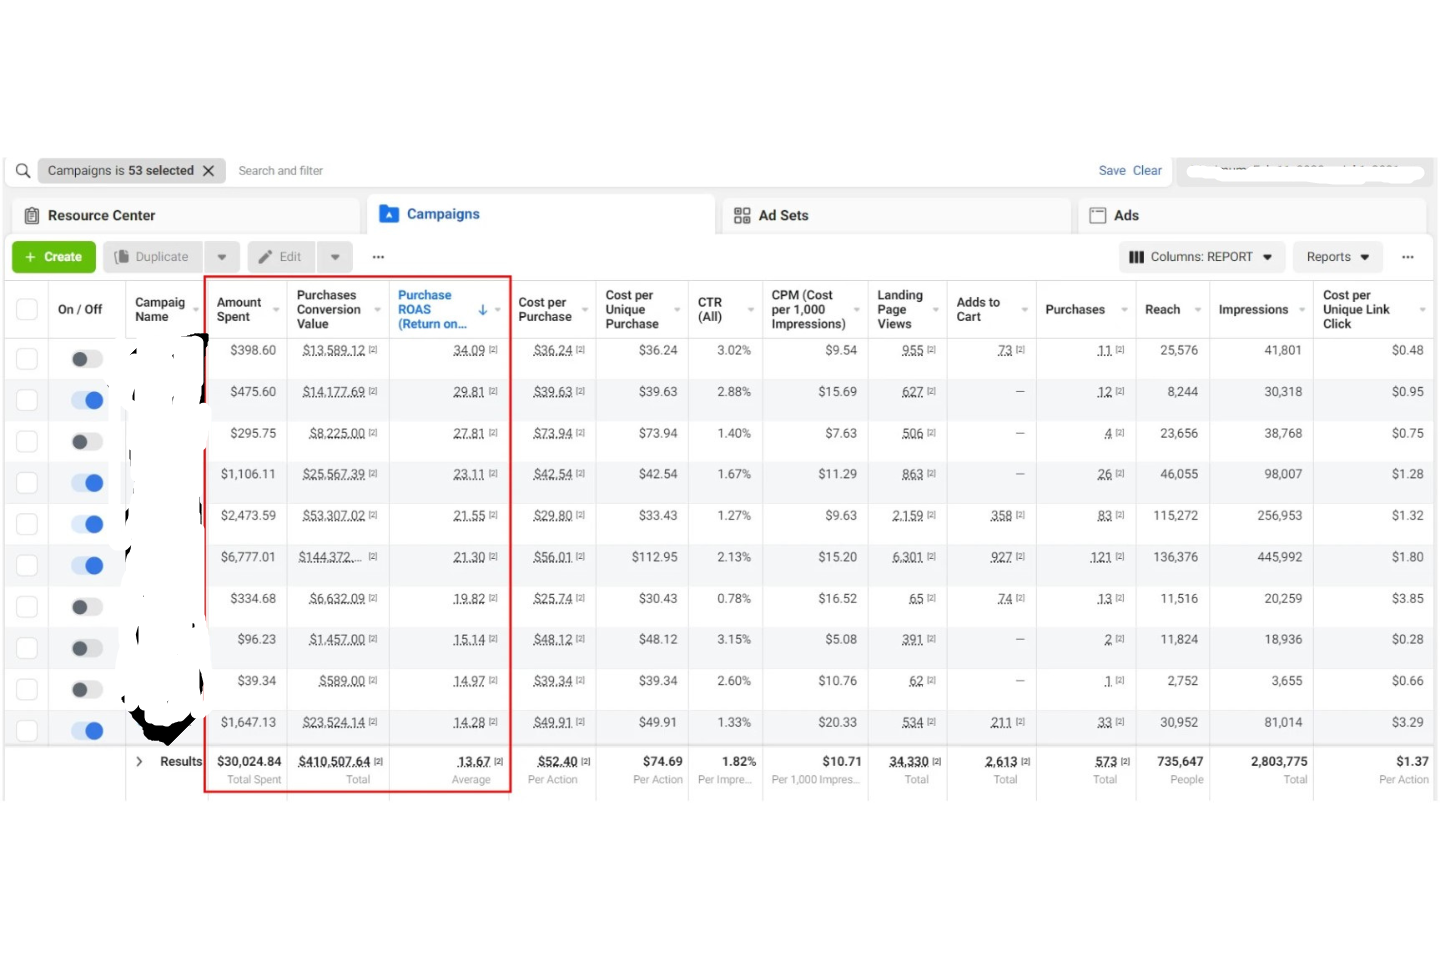The height and width of the screenshot is (960, 1440).
Task: Click info icon next to $13,589.12
Action: point(373,350)
